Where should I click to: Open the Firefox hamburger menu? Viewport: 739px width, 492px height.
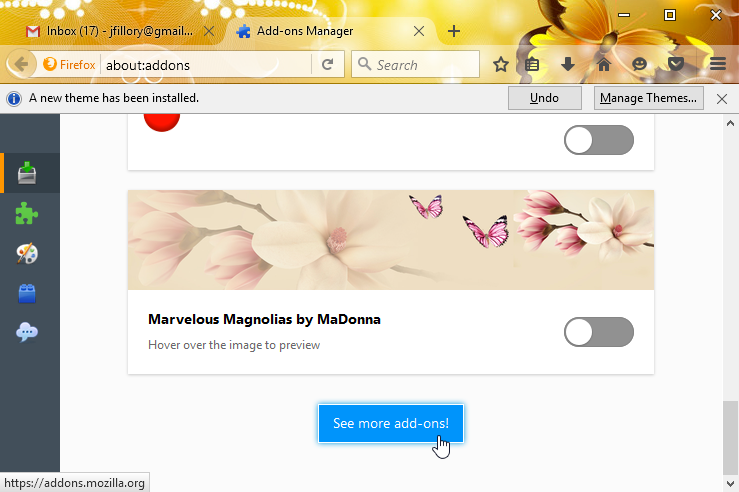pyautogui.click(x=717, y=65)
